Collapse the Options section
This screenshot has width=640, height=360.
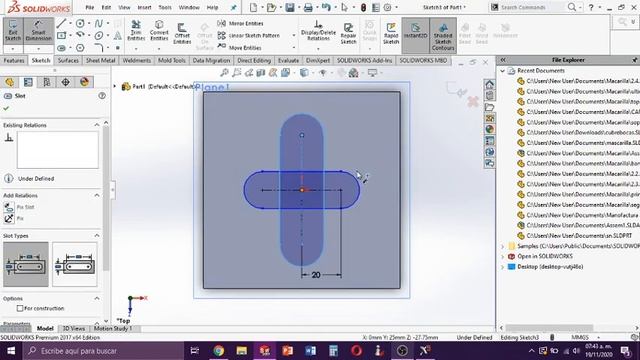coord(97,298)
